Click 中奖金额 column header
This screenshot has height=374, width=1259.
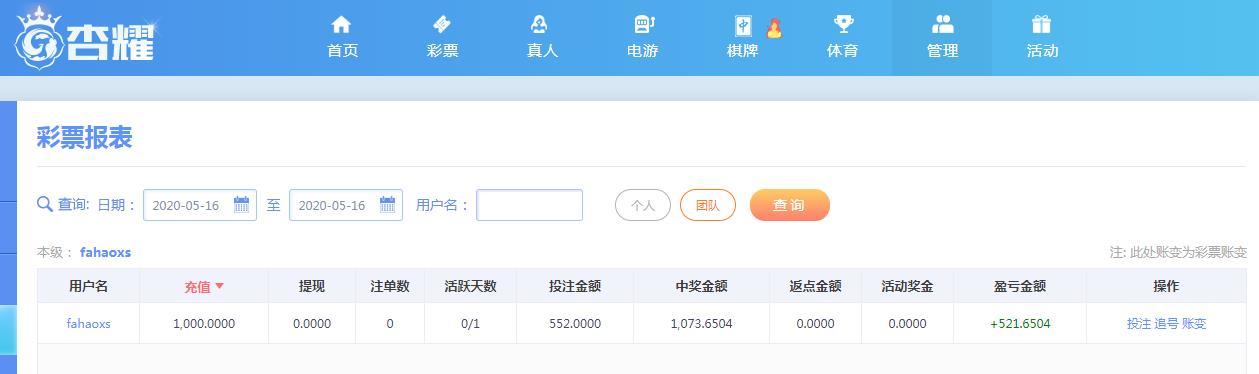tap(701, 286)
